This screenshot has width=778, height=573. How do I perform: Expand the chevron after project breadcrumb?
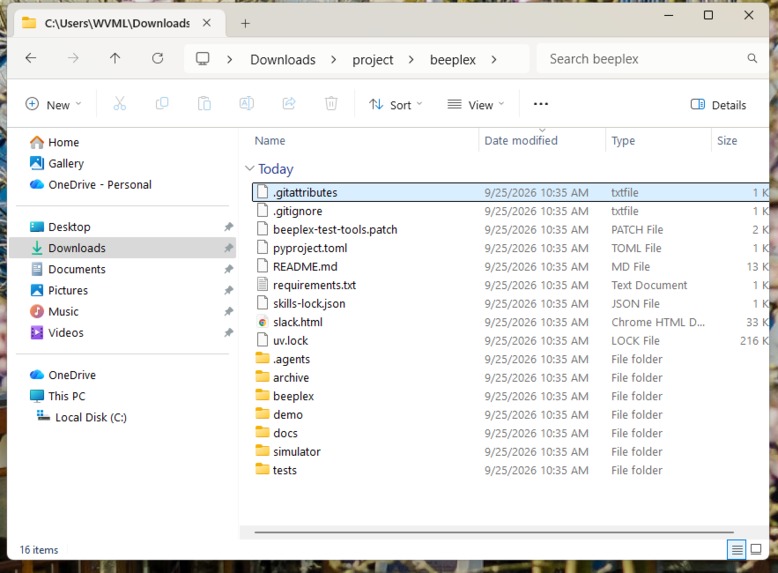pos(411,60)
